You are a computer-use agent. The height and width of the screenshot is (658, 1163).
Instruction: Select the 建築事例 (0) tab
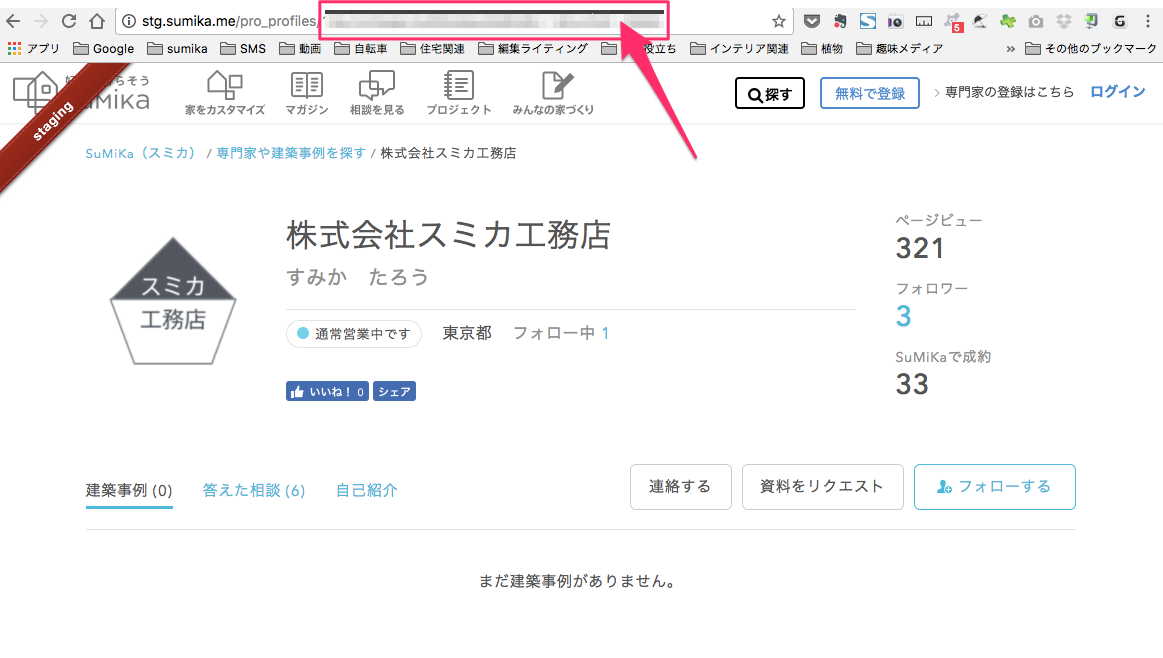pos(129,490)
